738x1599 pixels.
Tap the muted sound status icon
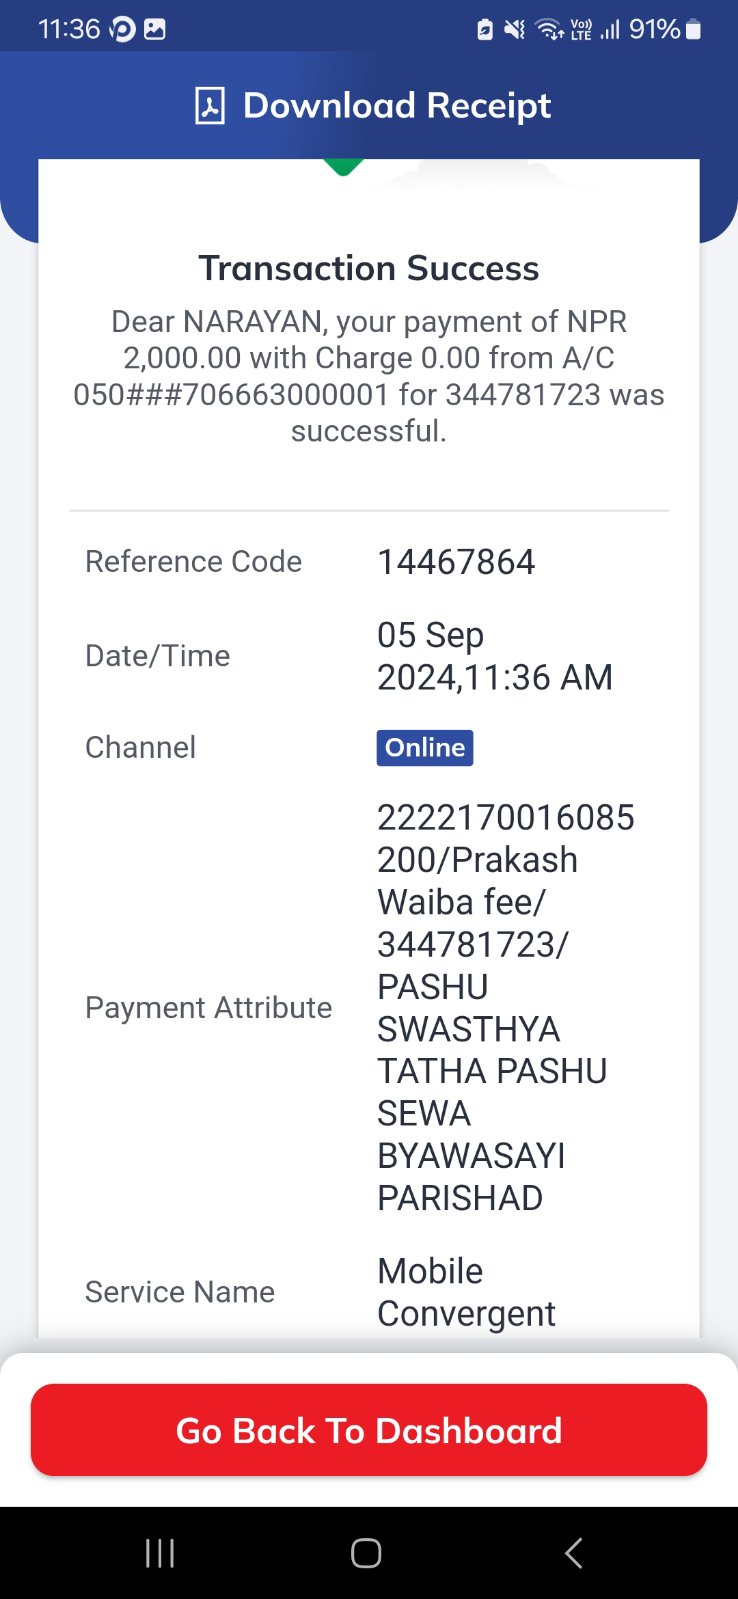pyautogui.click(x=514, y=30)
